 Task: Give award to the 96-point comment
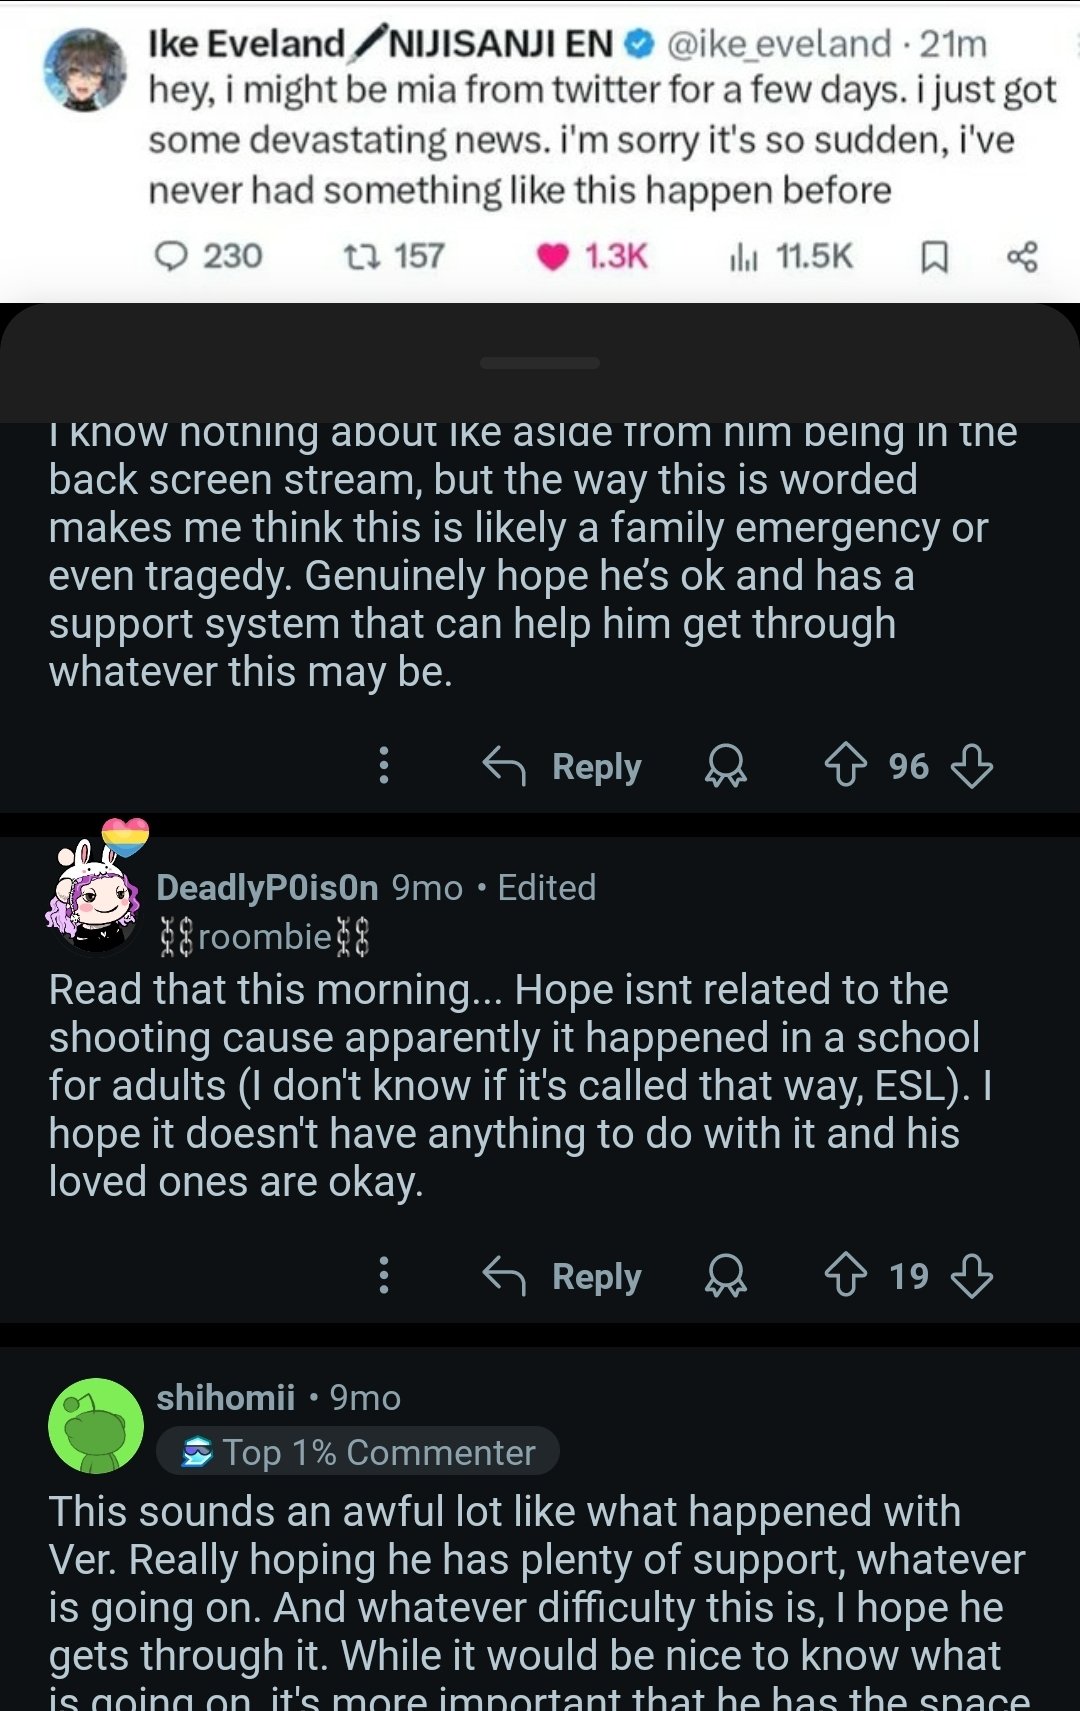(726, 767)
